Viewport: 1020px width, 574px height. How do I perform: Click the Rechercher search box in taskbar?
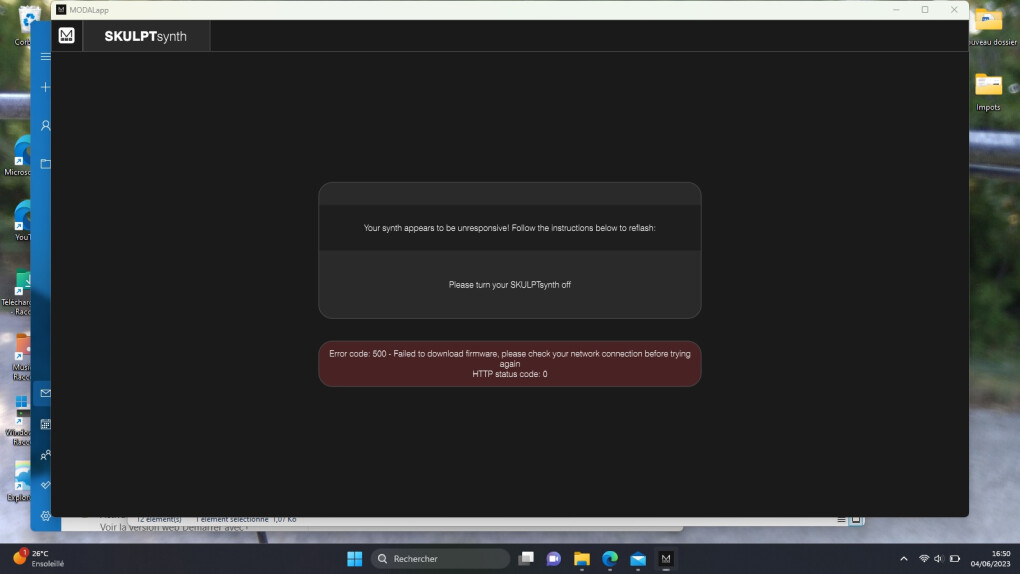coord(440,558)
